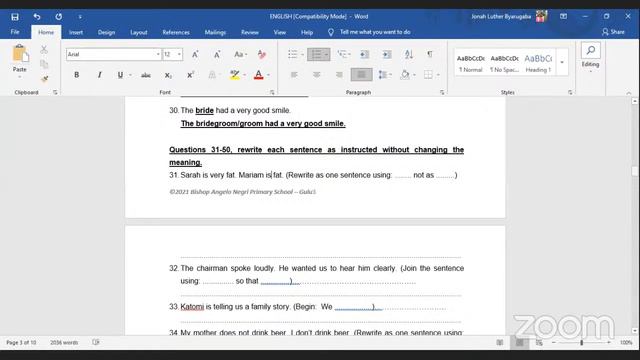Toggle Strikethrough formatting
640x360 pixels.
(x=146, y=75)
